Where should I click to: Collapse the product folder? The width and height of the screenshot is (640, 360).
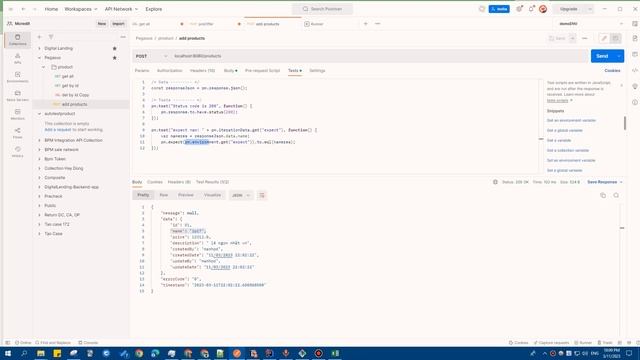point(44,67)
